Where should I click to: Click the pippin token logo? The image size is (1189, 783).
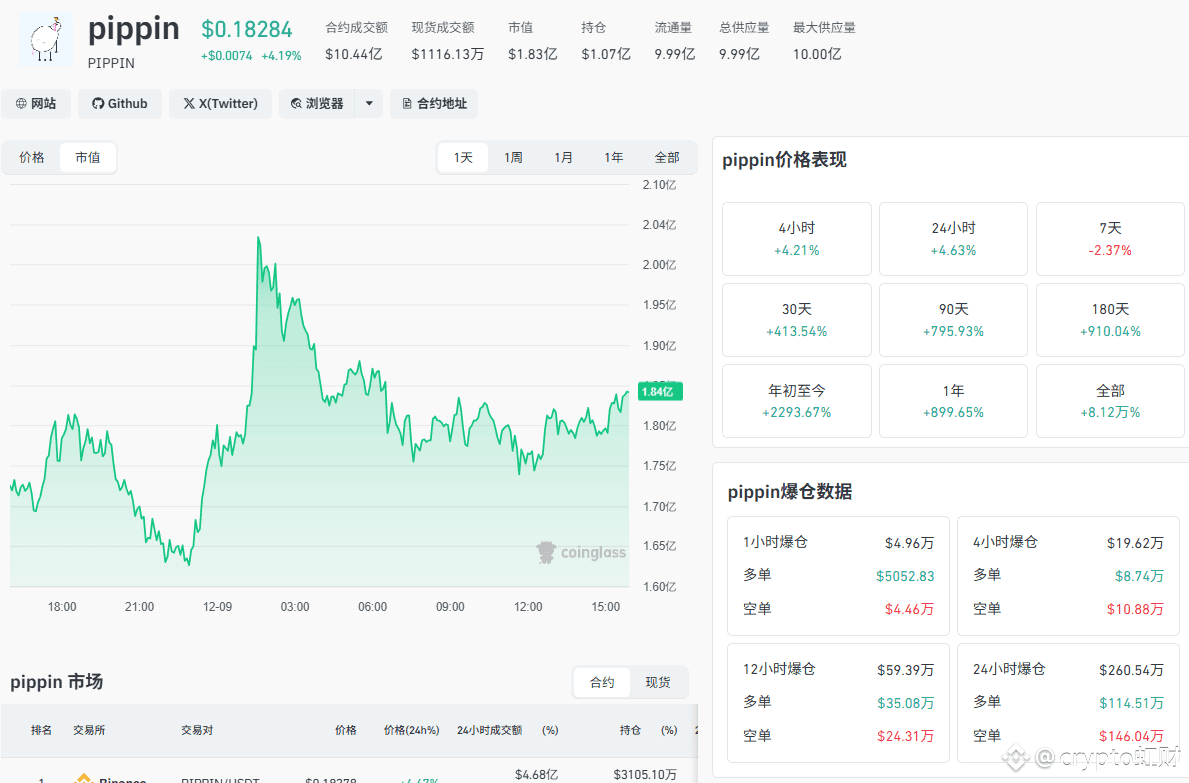click(46, 40)
